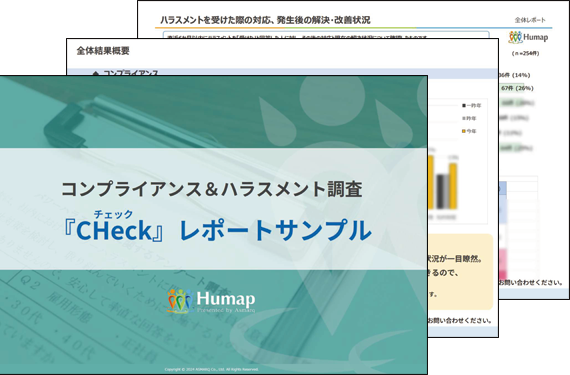Click the 全体結果概要 slide heading
This screenshot has width=570, height=375.
pos(103,51)
